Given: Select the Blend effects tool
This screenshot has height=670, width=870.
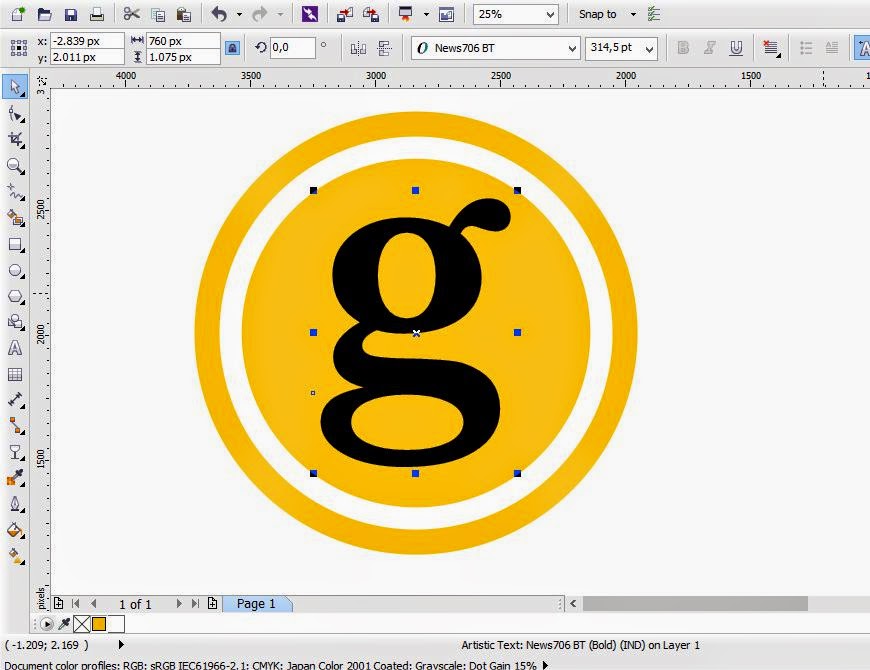Looking at the screenshot, I should tap(16, 453).
